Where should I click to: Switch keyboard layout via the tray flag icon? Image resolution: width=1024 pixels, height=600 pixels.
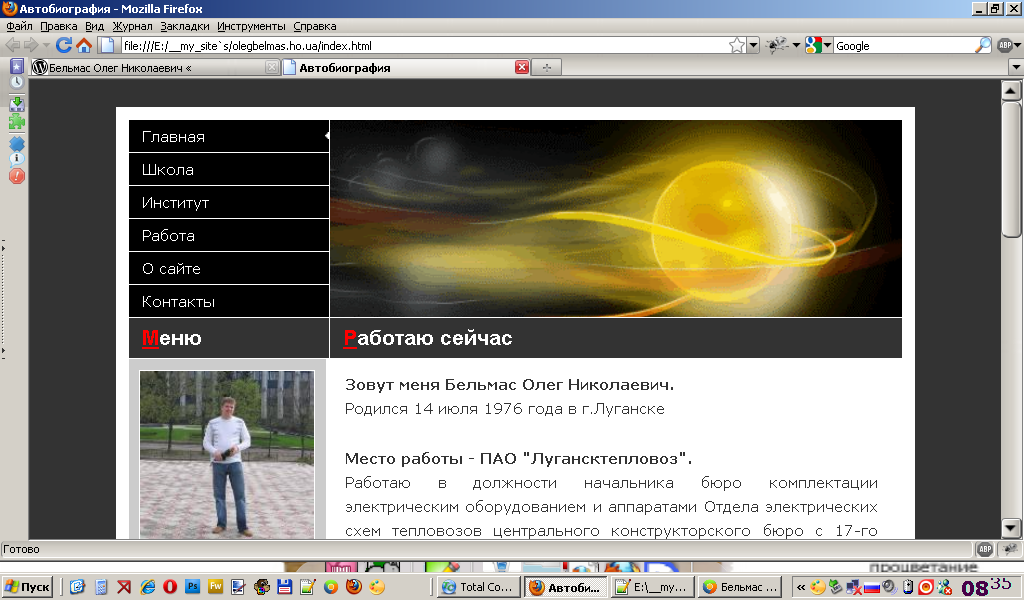pyautogui.click(x=872, y=587)
